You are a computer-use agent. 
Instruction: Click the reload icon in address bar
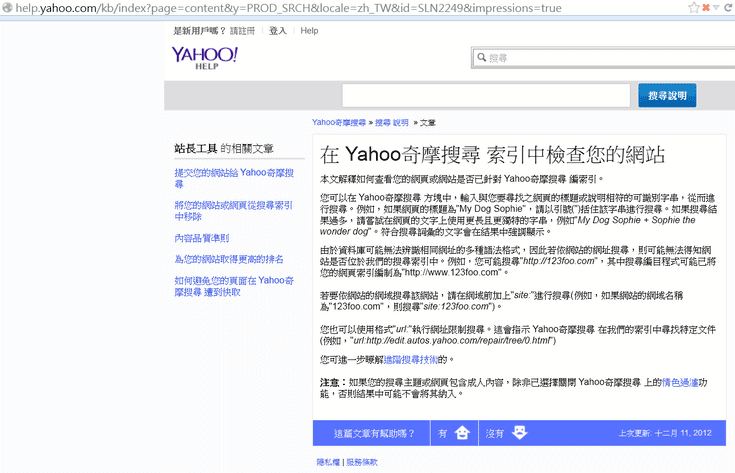pos(729,8)
